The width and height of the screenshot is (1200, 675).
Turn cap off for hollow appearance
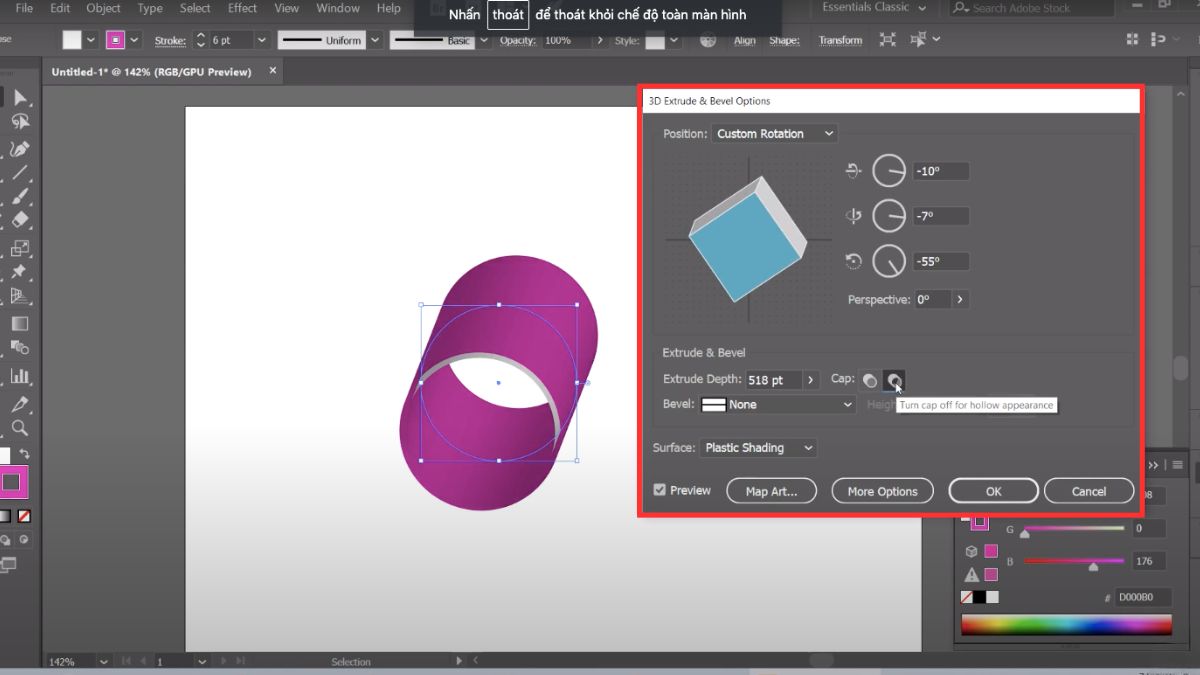(x=894, y=380)
